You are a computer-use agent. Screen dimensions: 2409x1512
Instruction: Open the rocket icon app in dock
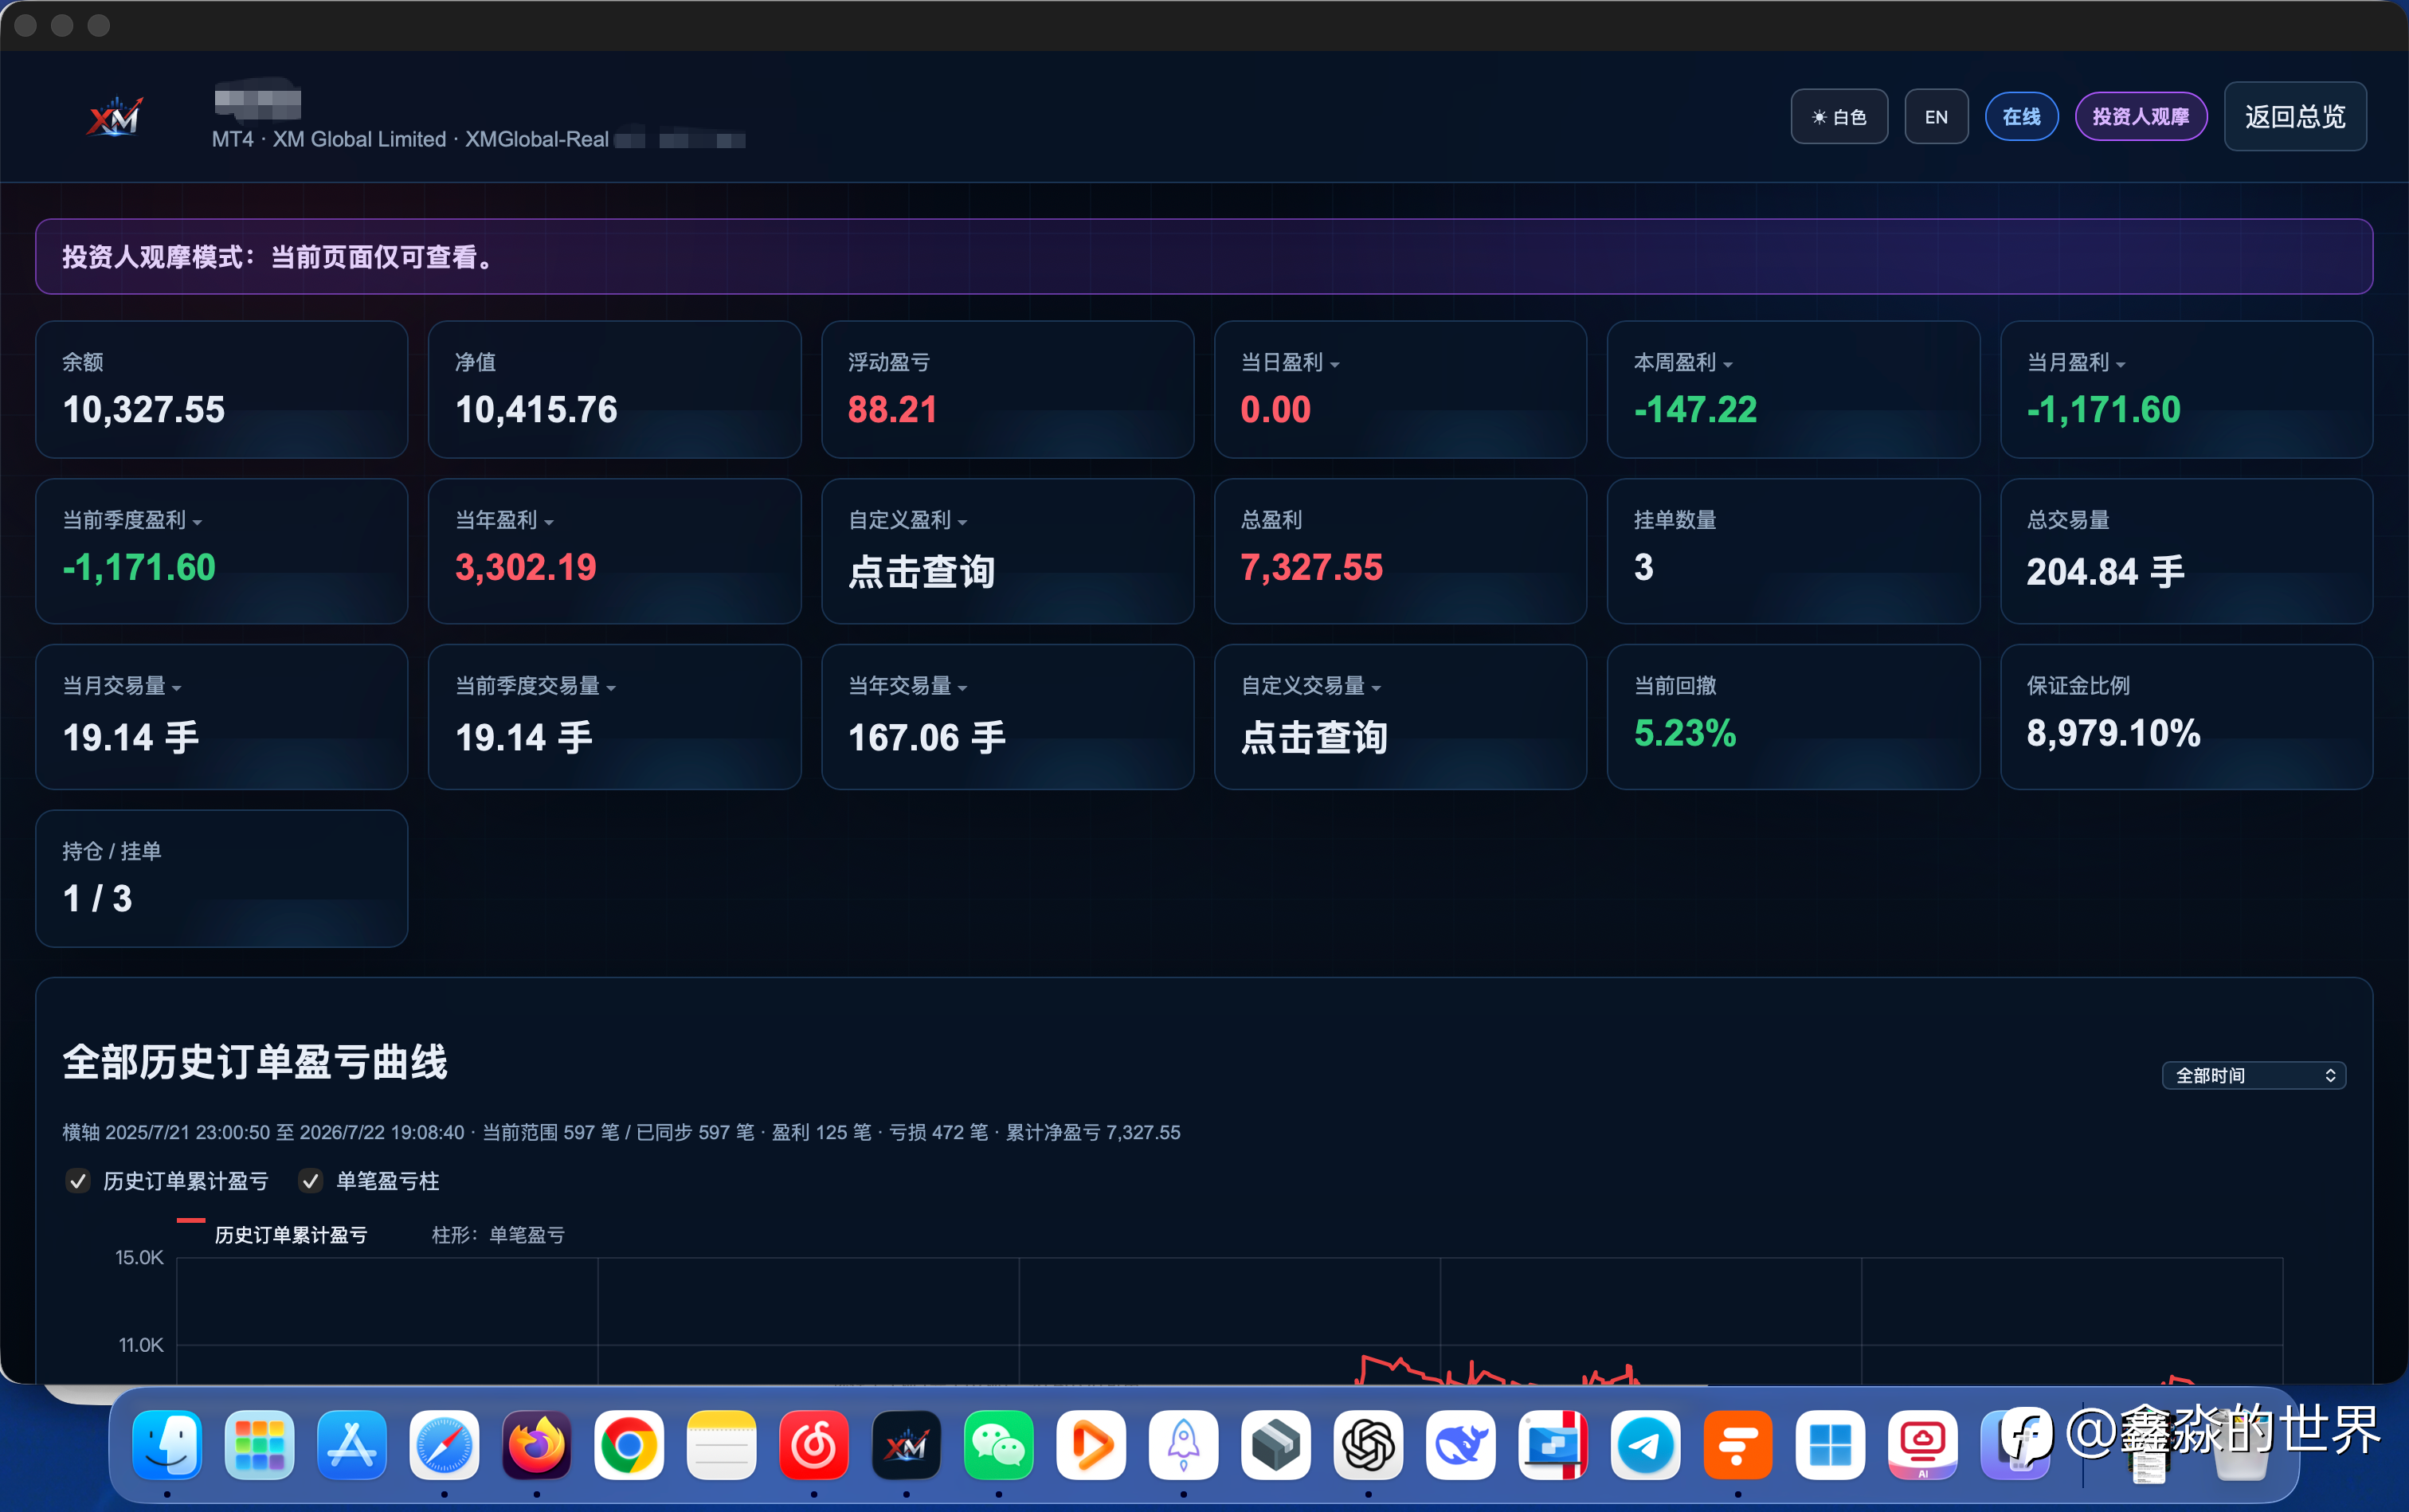[x=1183, y=1444]
